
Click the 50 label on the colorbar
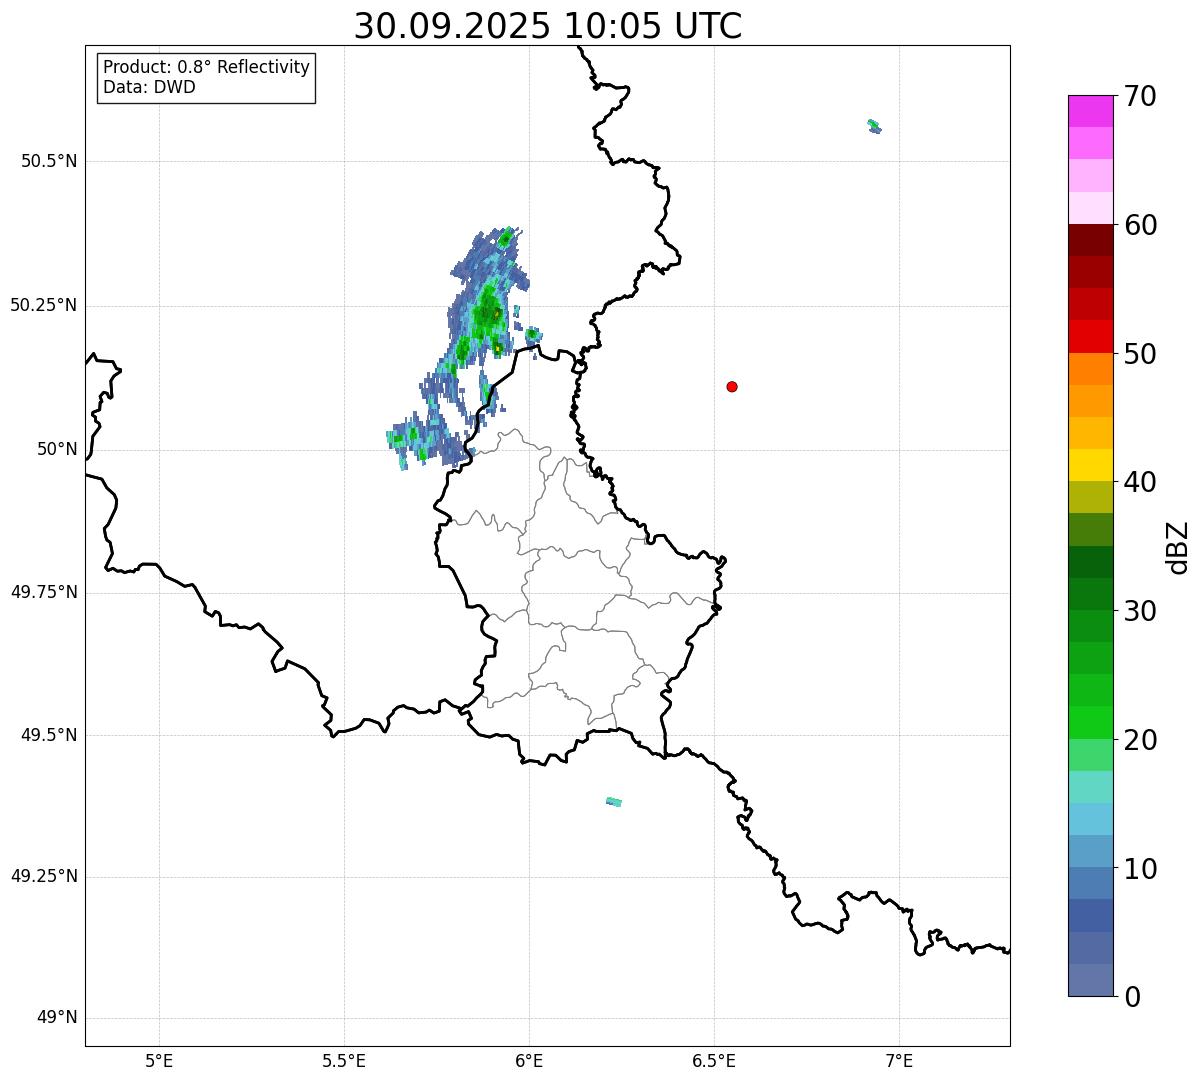1140,354
